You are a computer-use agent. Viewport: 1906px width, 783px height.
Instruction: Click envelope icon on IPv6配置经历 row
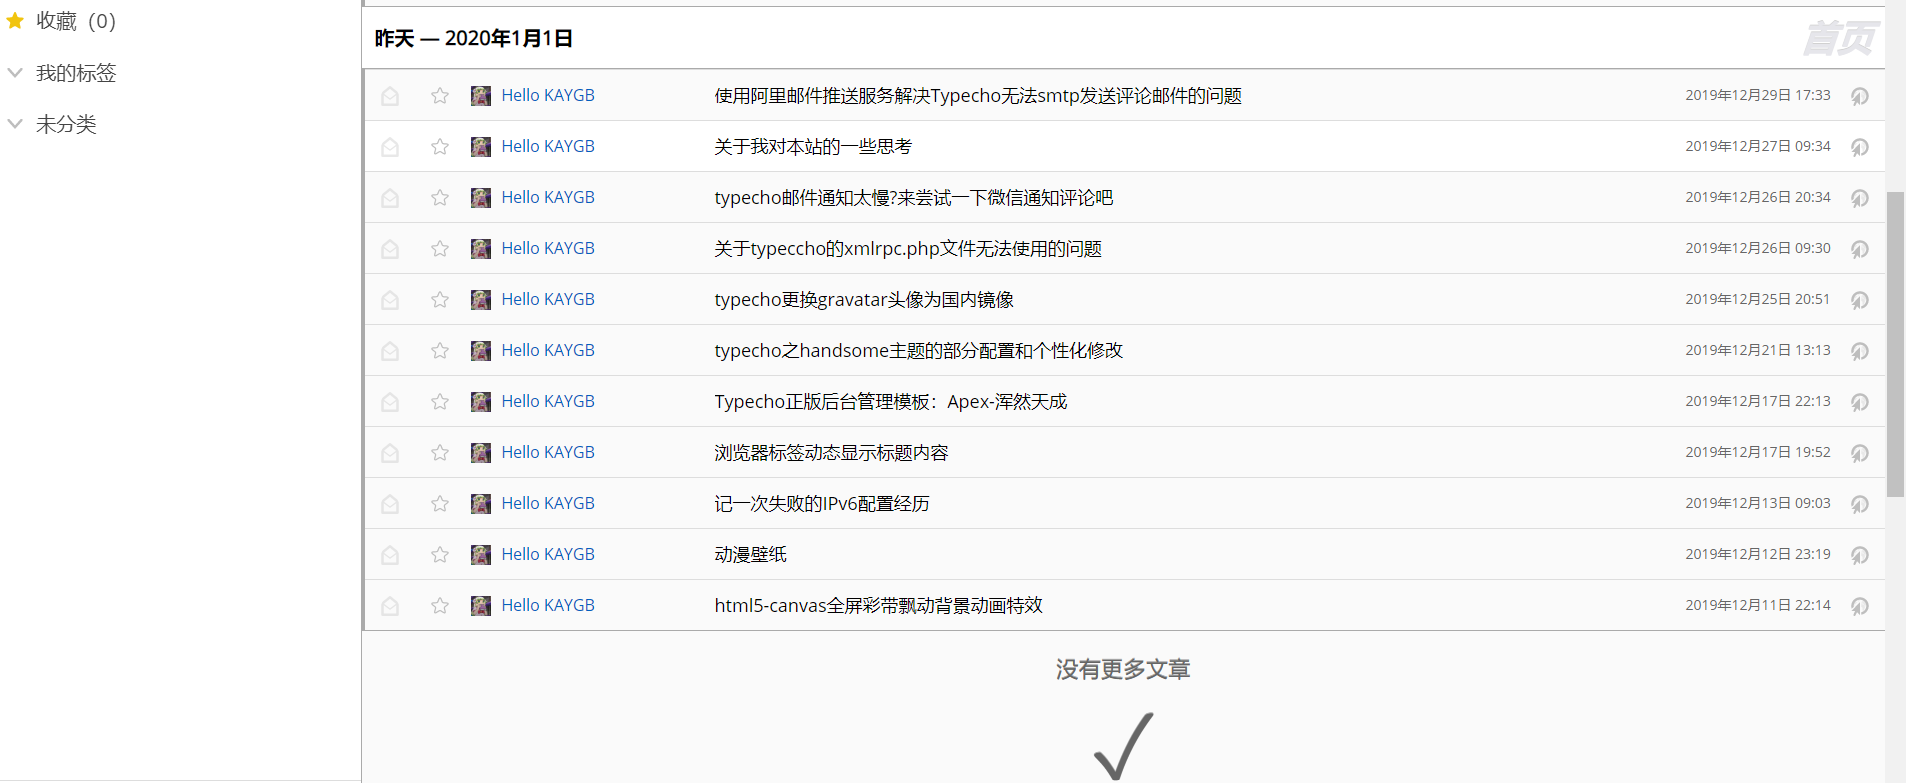point(390,504)
